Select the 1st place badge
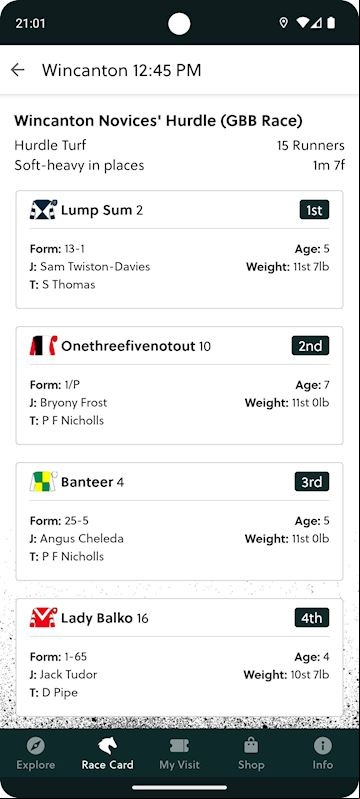Viewport: 360px width, 799px height. [315, 210]
